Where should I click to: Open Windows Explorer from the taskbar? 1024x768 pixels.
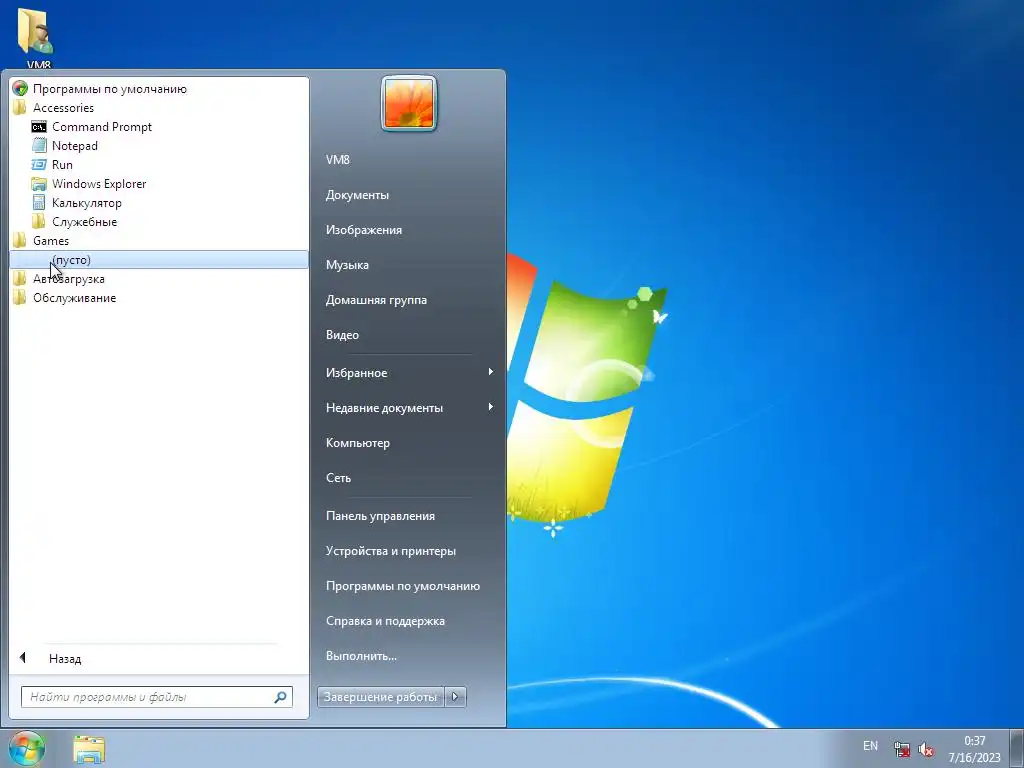point(89,749)
